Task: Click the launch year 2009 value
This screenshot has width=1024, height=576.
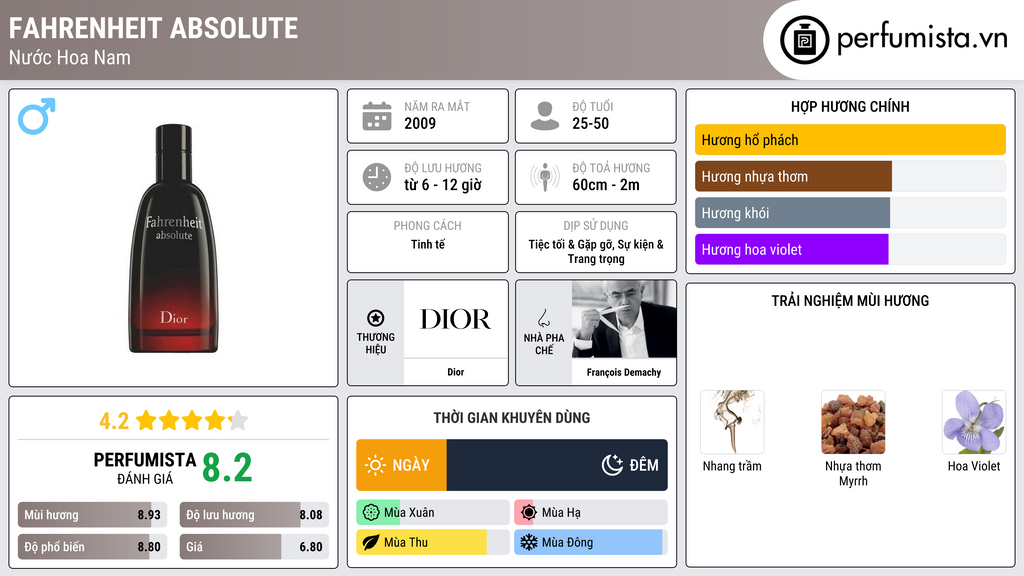Action: pos(420,123)
